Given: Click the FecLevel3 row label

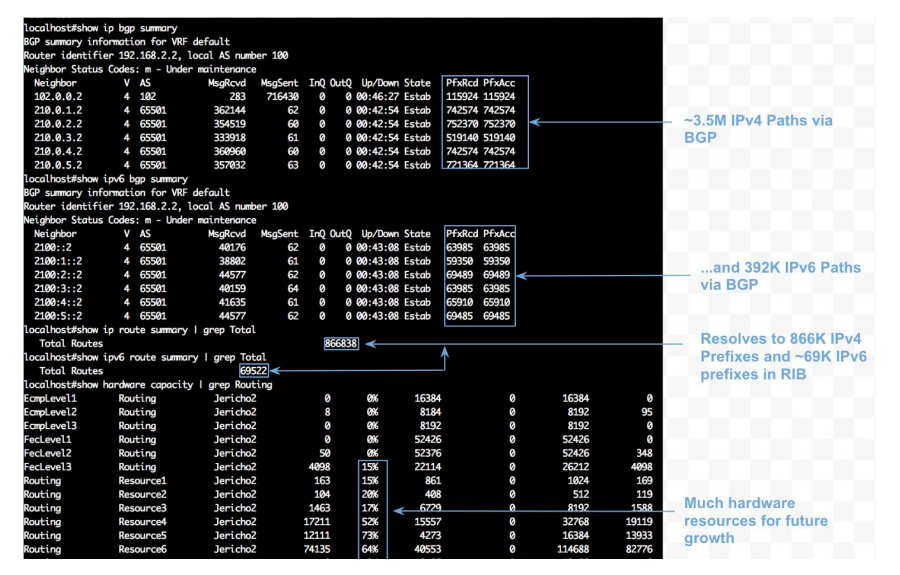Looking at the screenshot, I should (x=48, y=467).
